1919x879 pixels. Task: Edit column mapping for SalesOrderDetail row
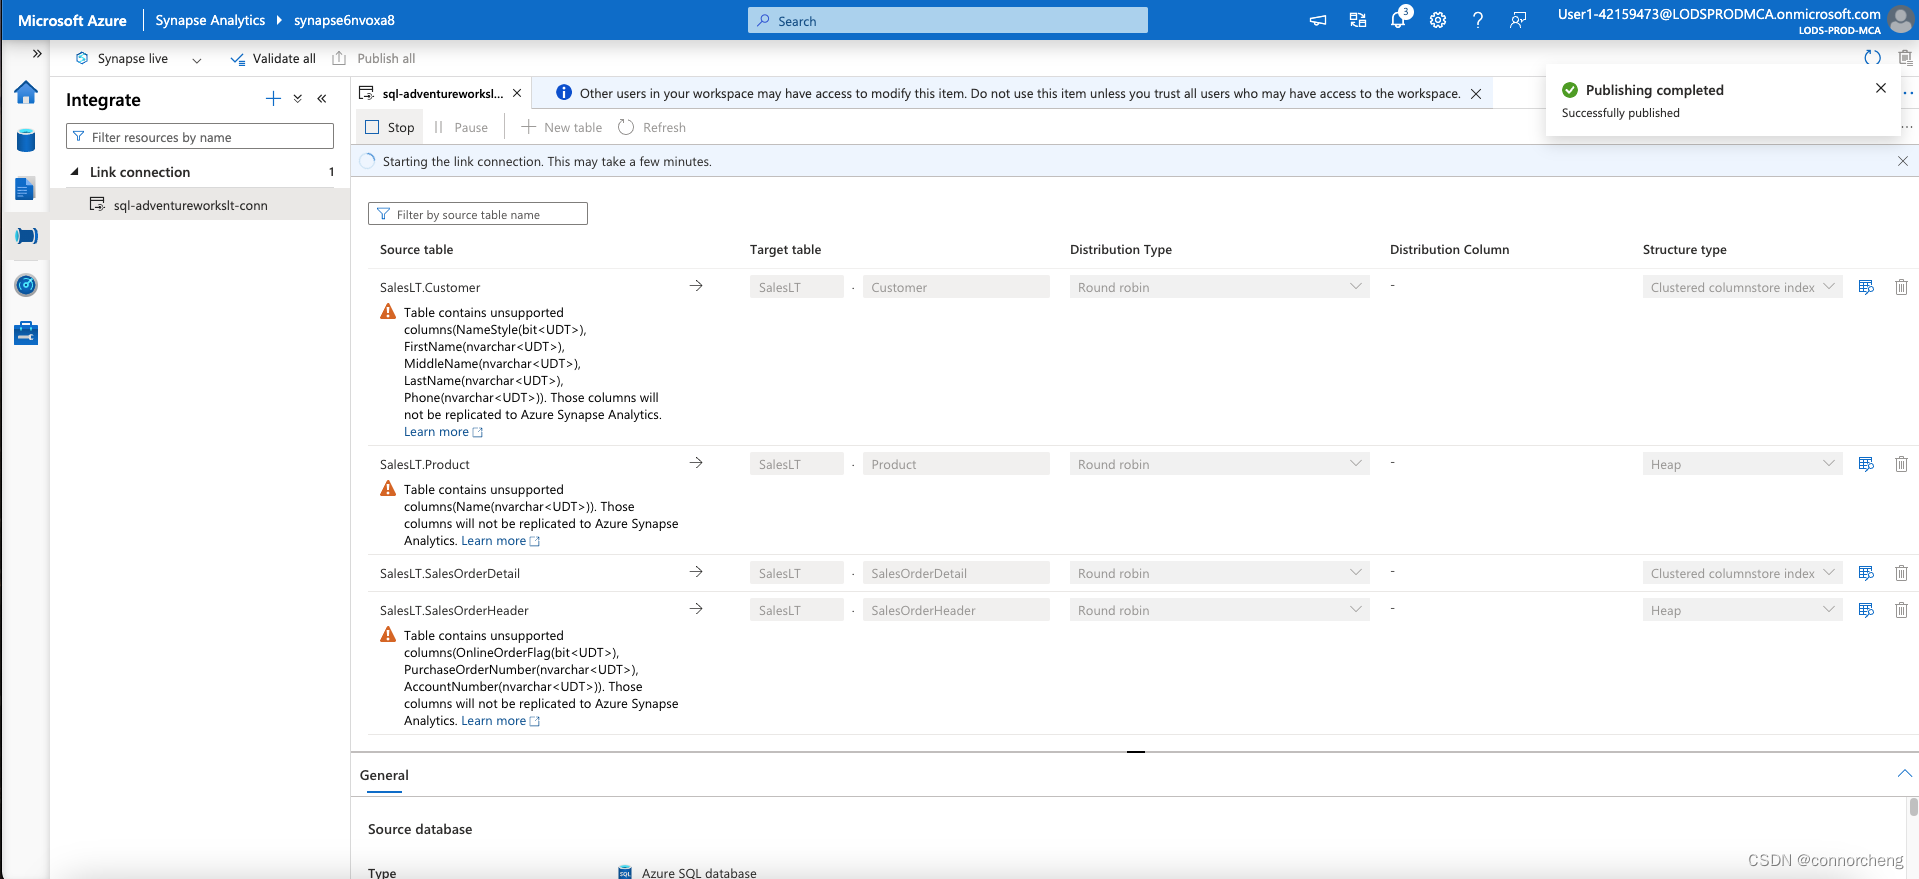click(1866, 573)
